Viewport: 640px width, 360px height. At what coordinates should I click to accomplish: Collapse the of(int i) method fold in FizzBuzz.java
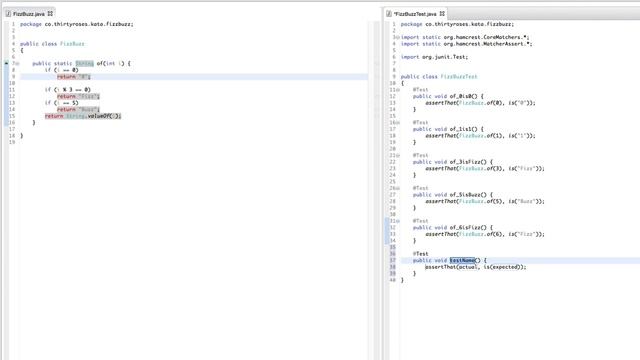coord(18,64)
